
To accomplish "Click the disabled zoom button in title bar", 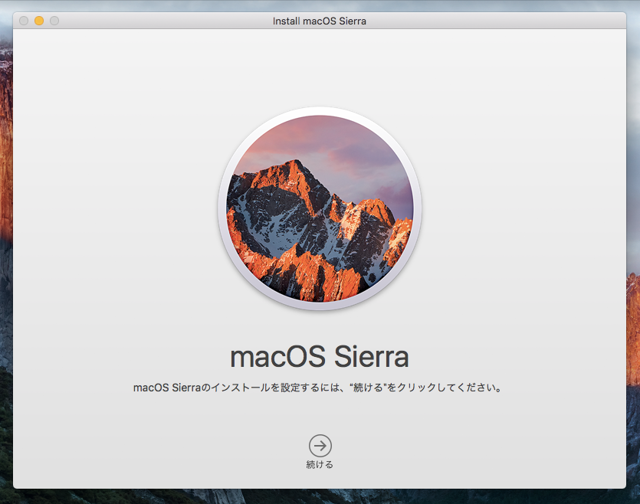I will coord(54,20).
